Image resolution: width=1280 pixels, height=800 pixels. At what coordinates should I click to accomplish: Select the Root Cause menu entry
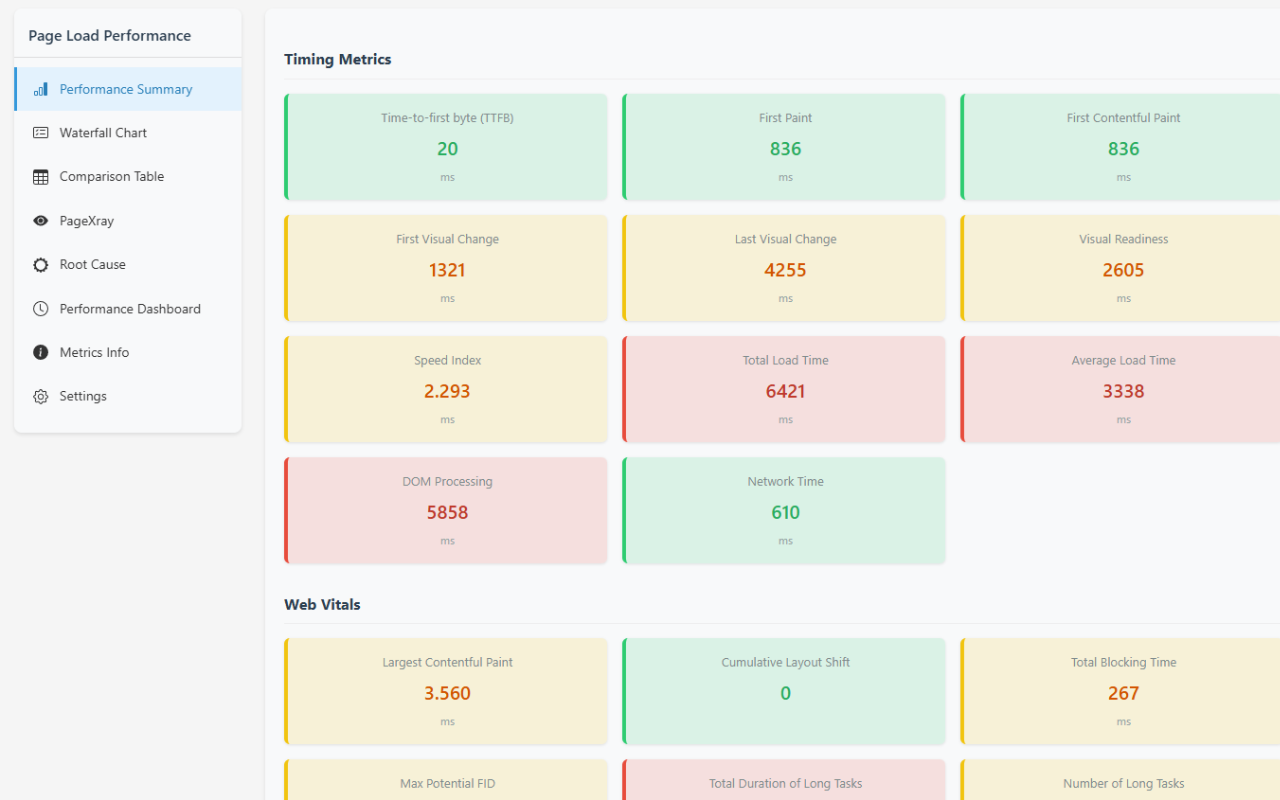point(128,265)
